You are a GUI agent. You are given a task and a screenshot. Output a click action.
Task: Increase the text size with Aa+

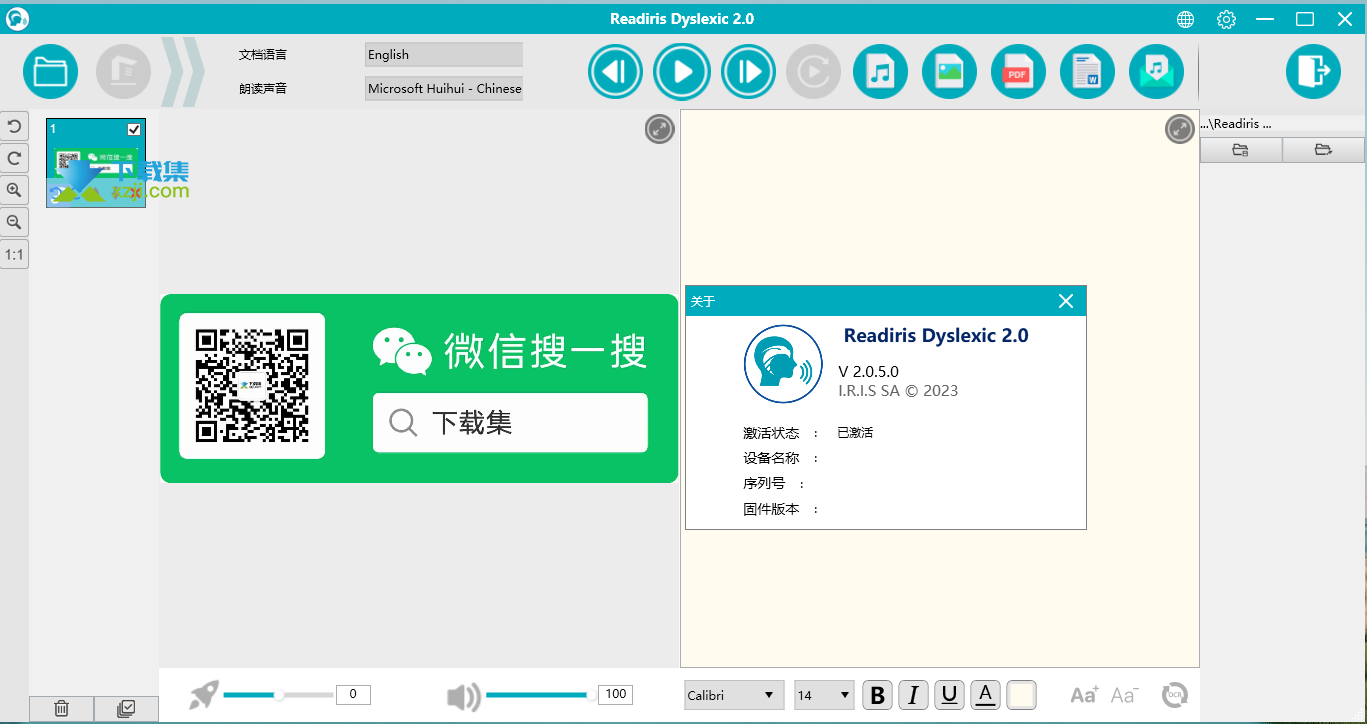tap(1085, 695)
